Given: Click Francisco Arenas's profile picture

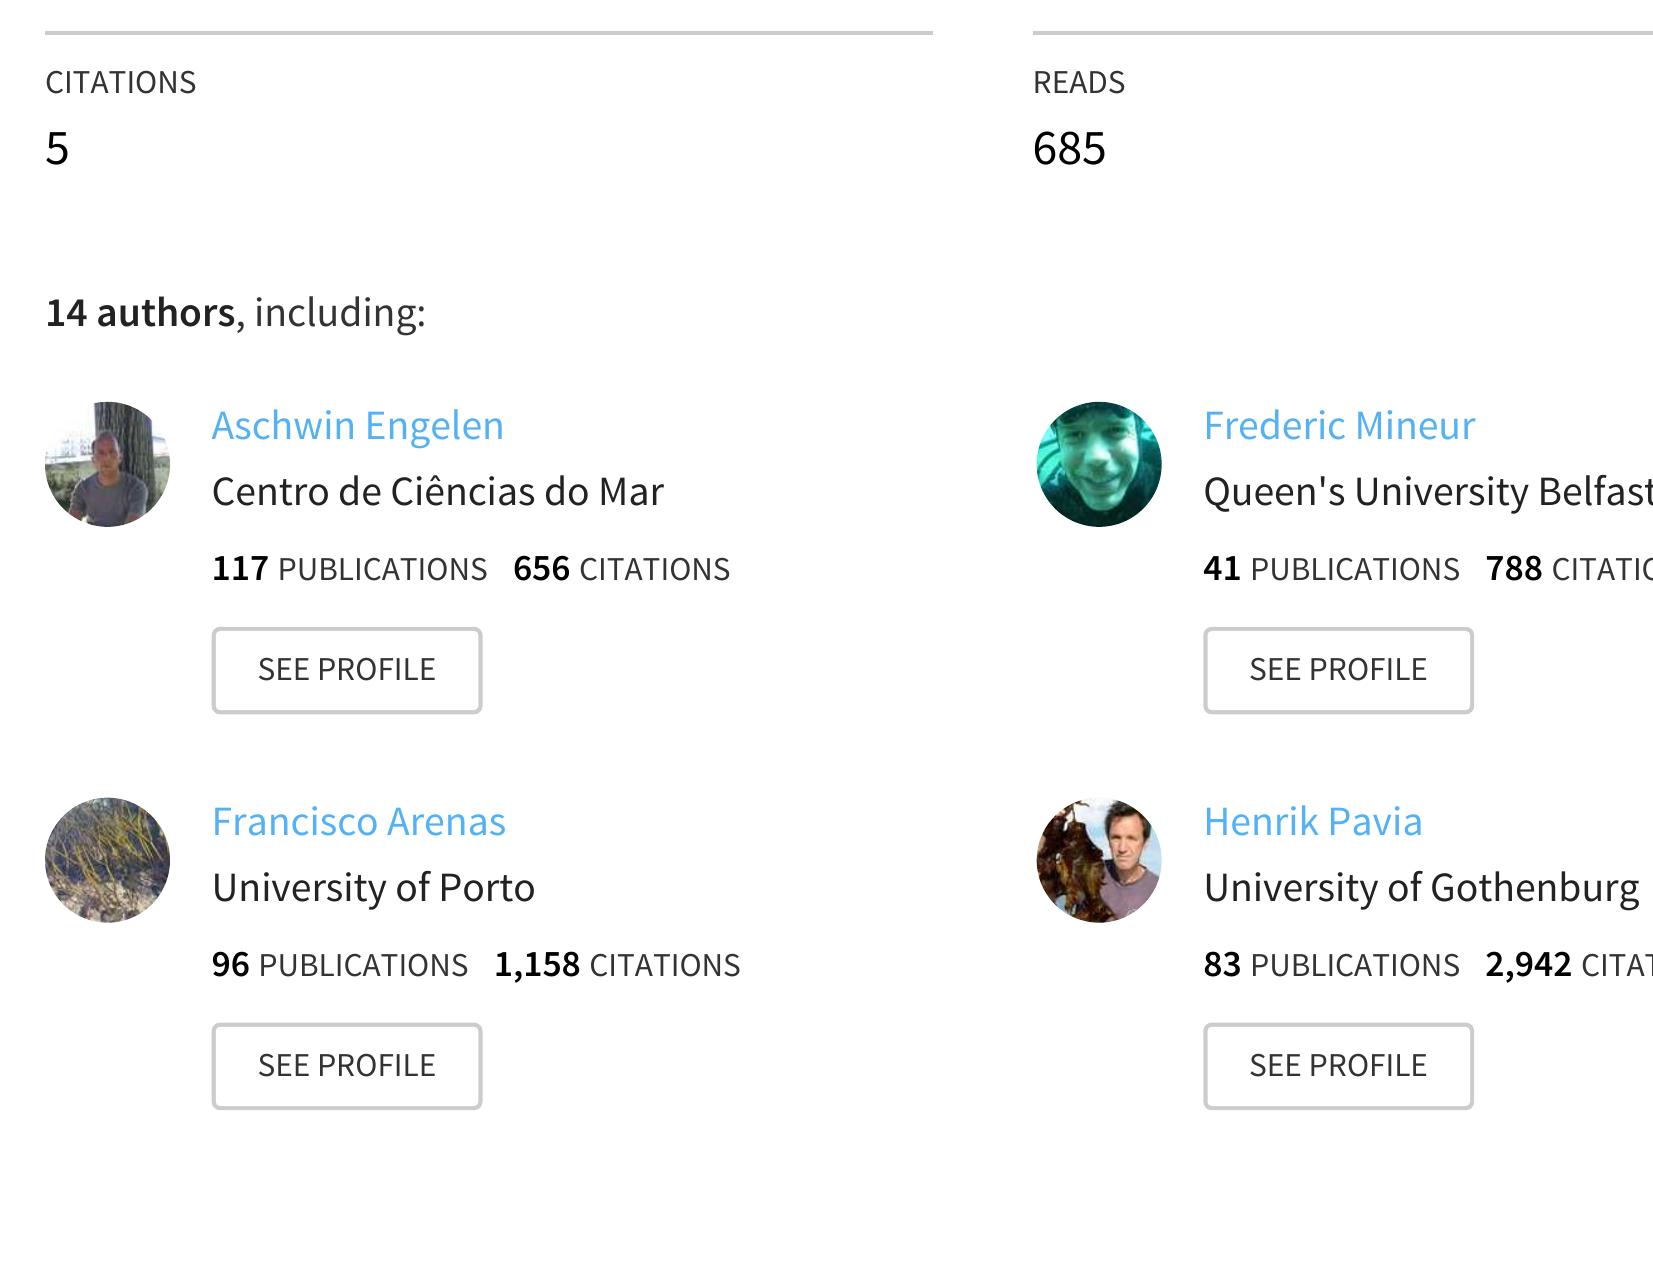Looking at the screenshot, I should (107, 860).
